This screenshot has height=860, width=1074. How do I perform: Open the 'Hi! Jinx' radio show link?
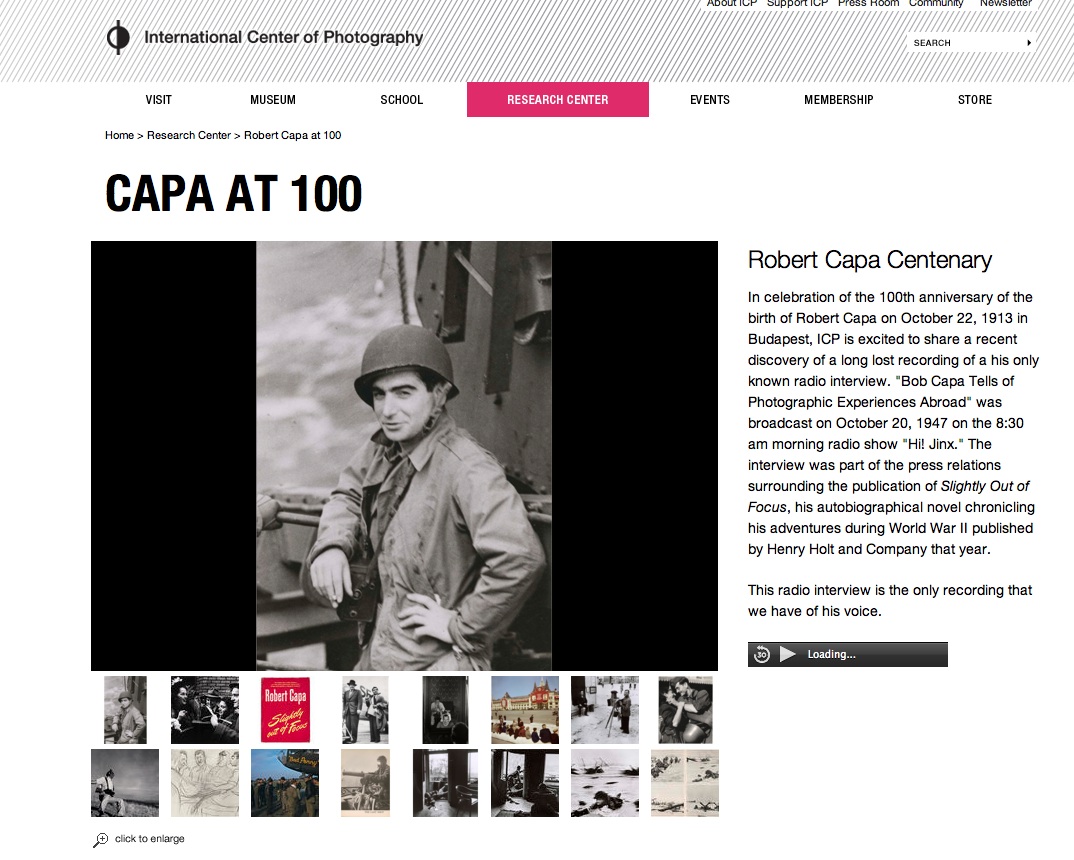pyautogui.click(x=933, y=443)
